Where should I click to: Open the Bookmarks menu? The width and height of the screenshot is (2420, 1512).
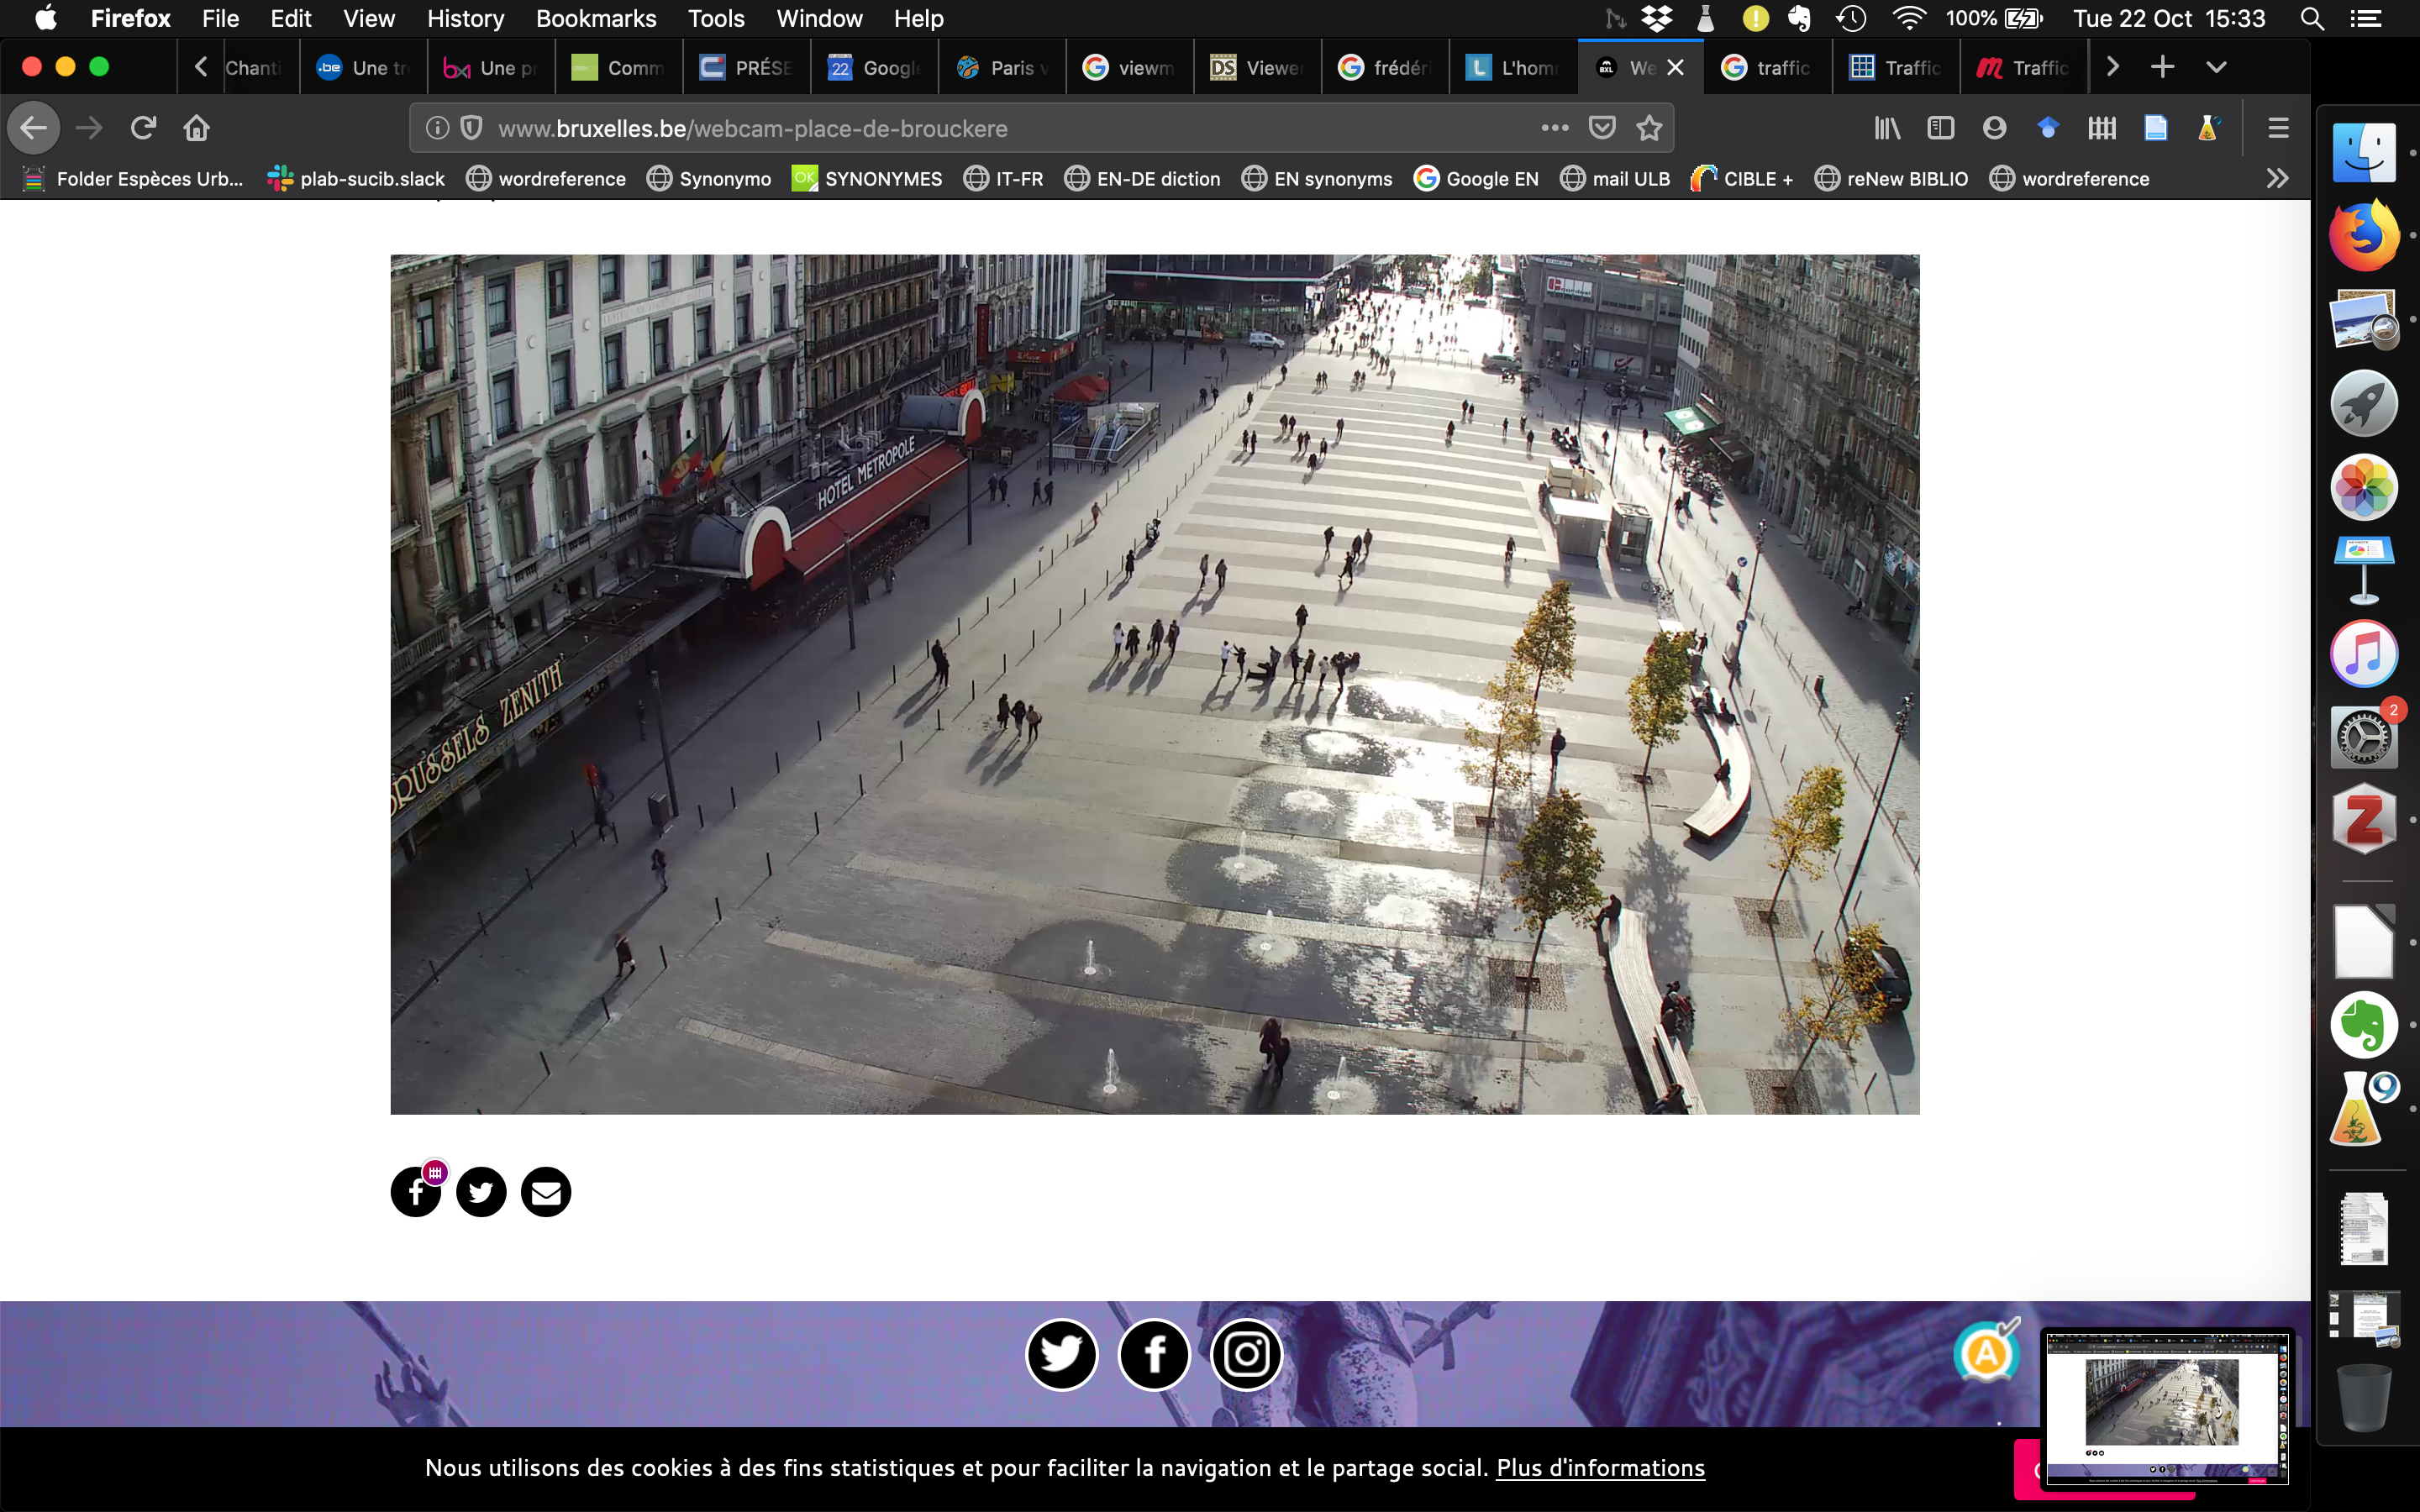click(x=596, y=18)
